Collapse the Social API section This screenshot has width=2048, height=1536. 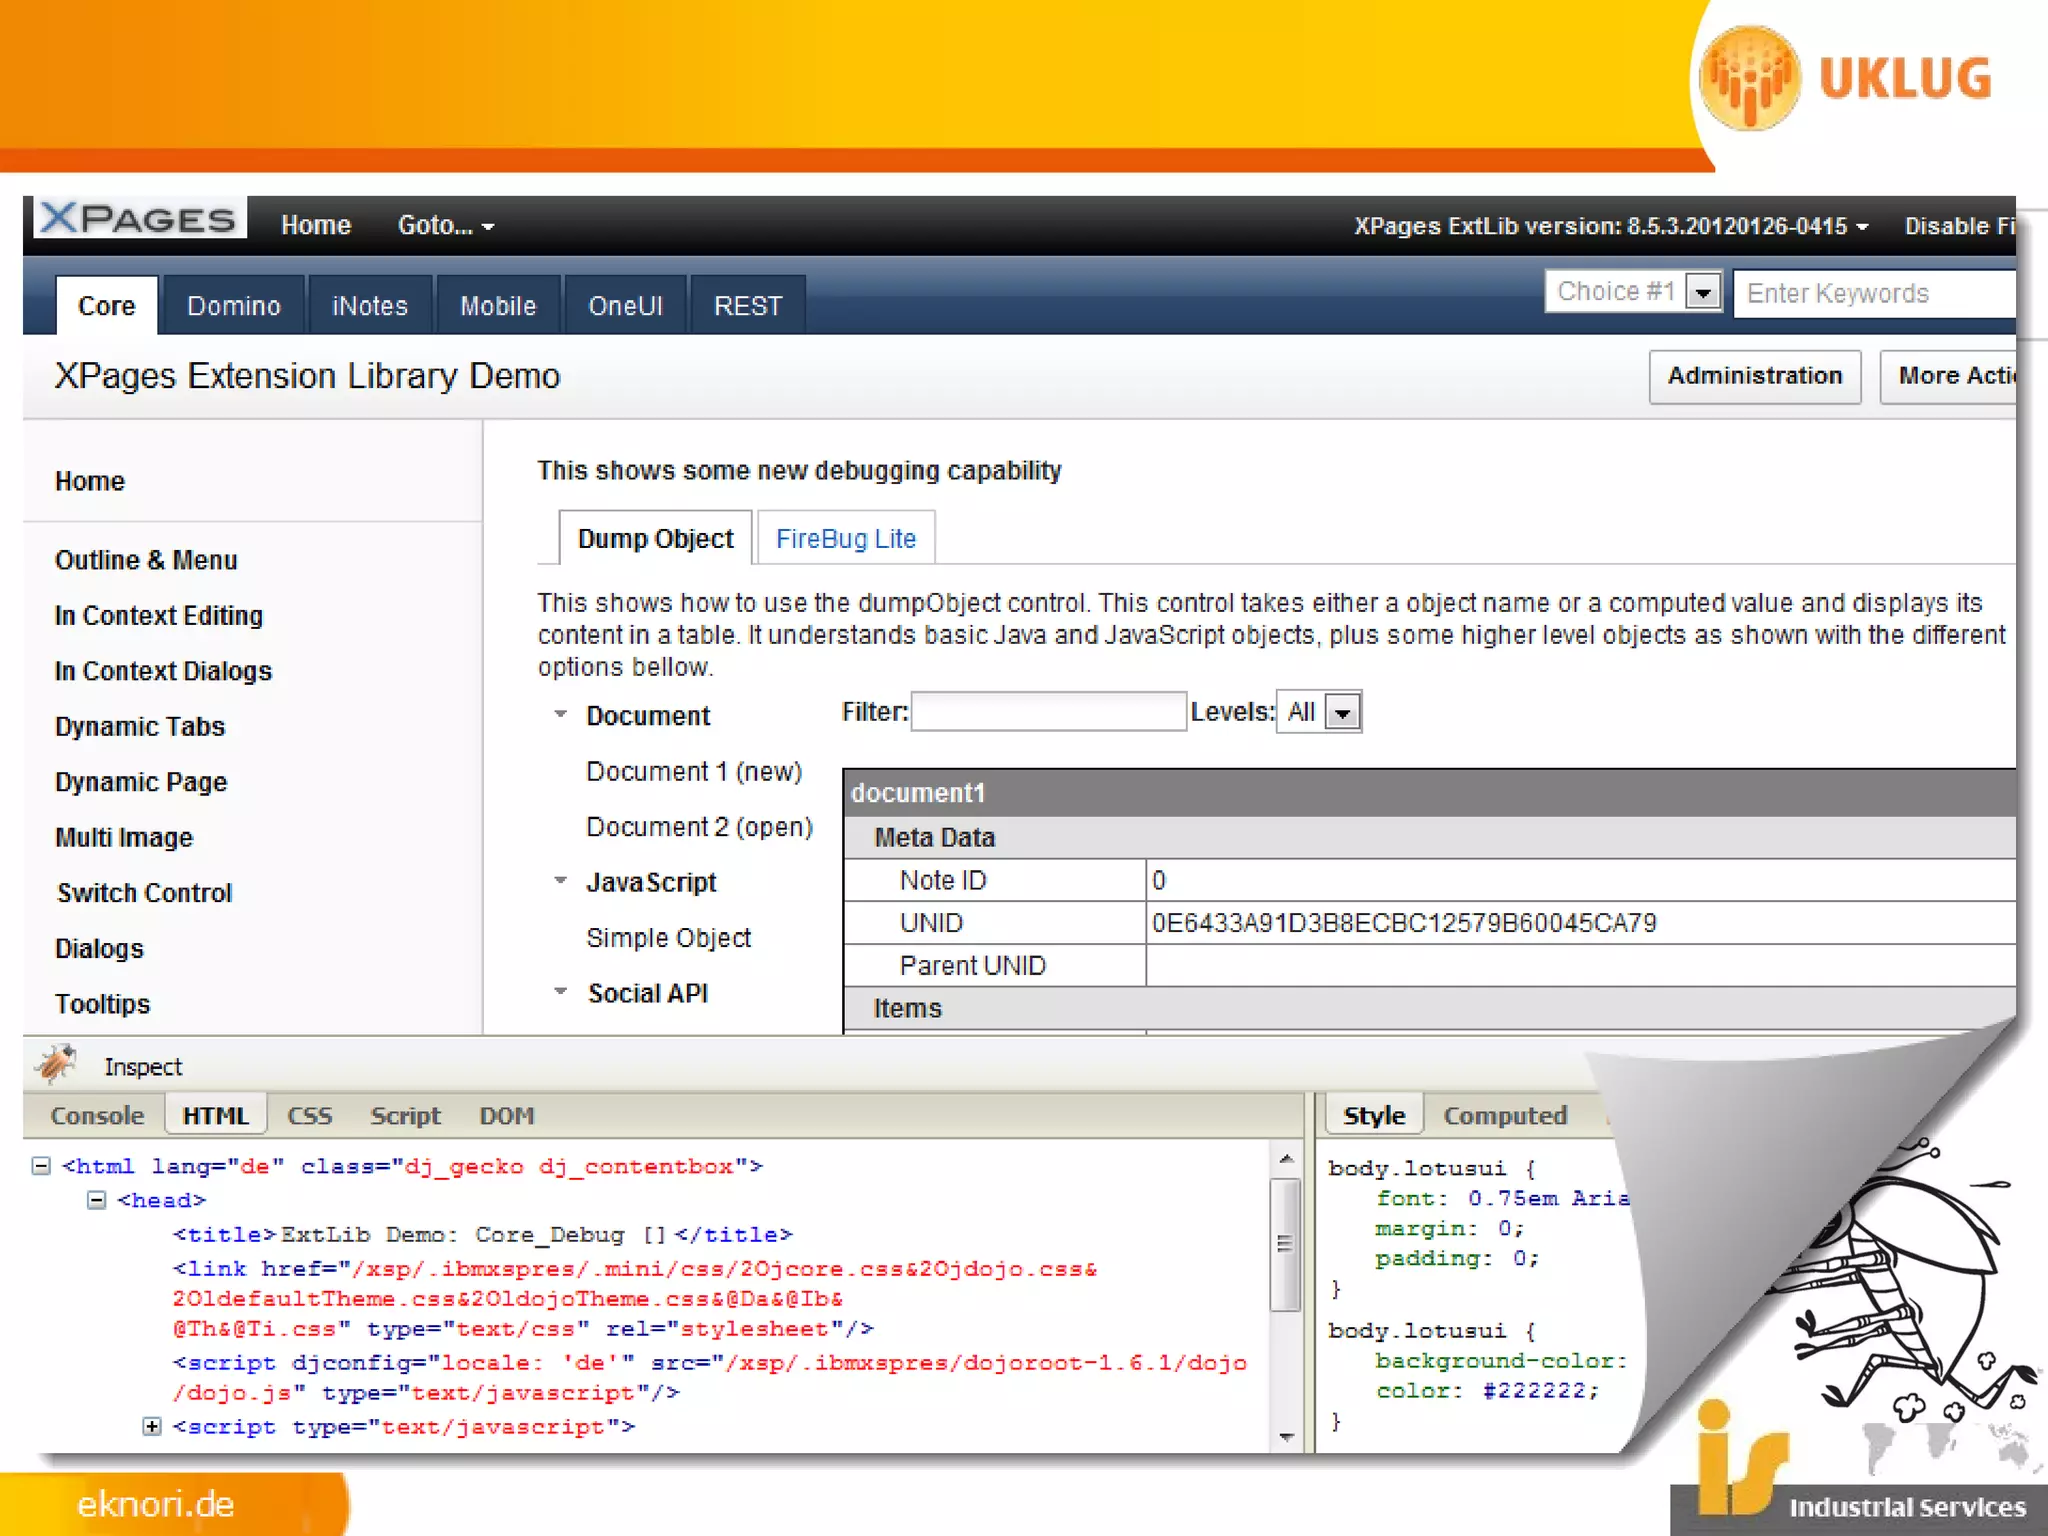(x=561, y=992)
